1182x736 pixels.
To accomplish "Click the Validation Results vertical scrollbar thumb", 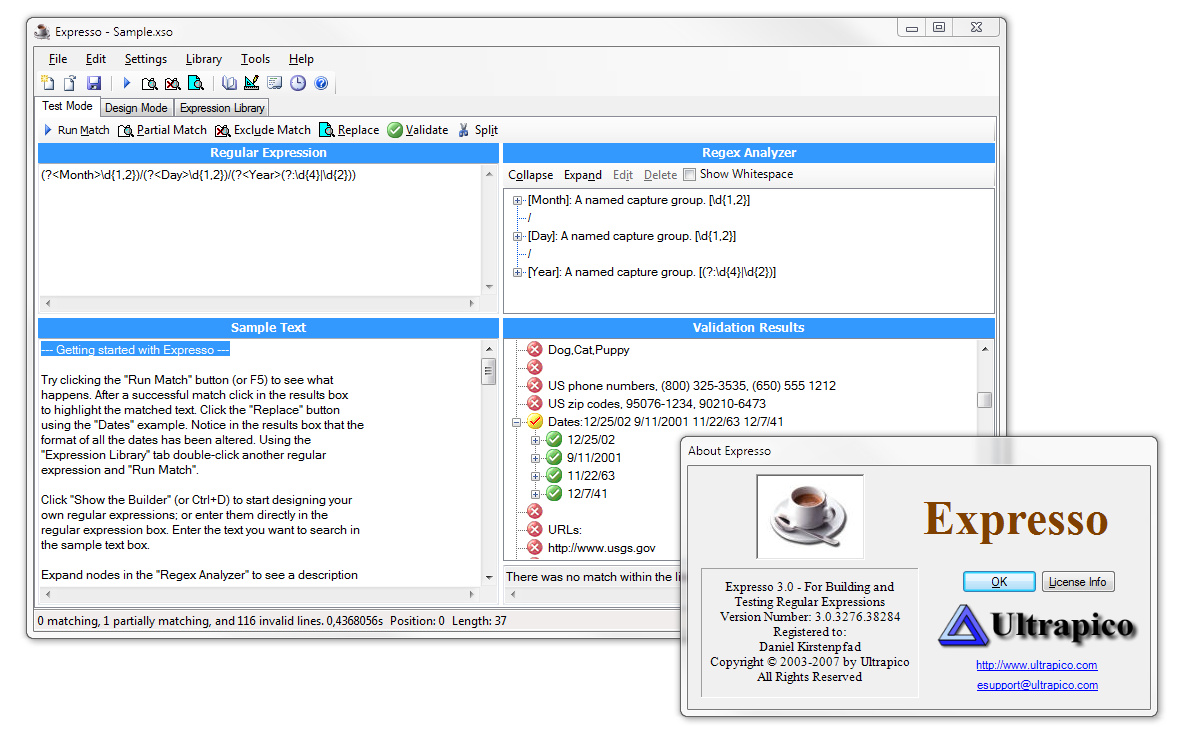I will point(984,400).
